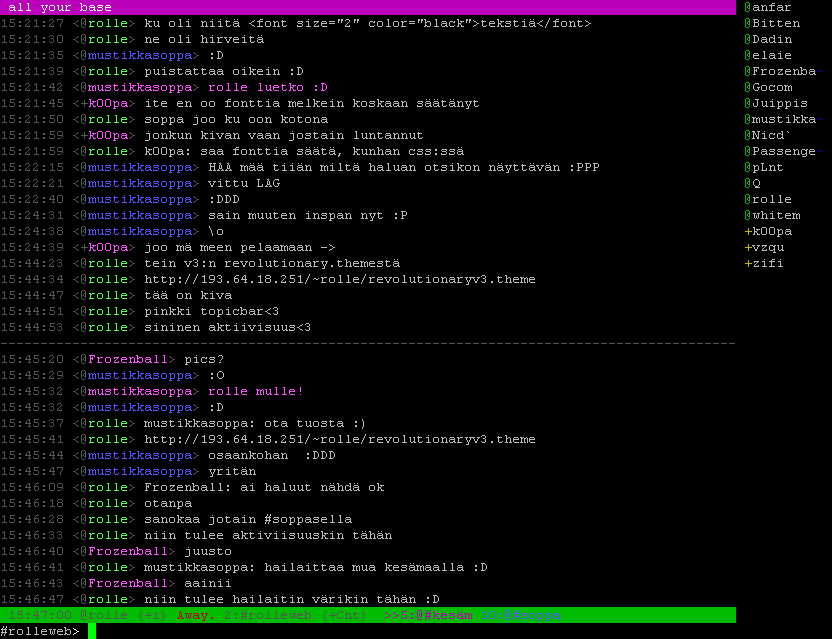Click the @rolle (+i) status bar entry
This screenshot has width=832, height=639.
point(123,615)
